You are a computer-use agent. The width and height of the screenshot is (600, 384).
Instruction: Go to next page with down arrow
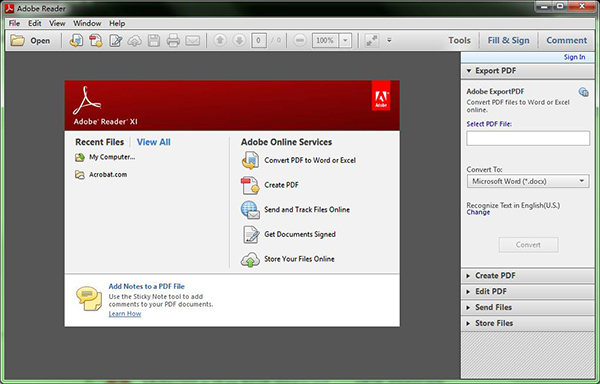click(x=239, y=40)
